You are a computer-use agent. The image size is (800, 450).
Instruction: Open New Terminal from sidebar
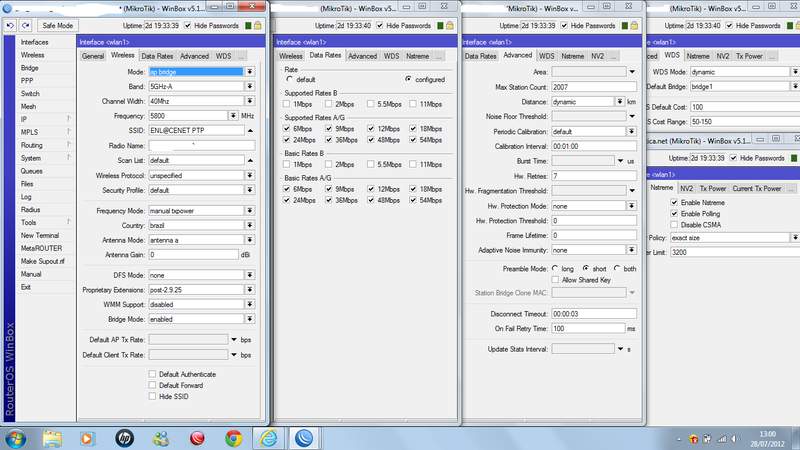pos(40,235)
